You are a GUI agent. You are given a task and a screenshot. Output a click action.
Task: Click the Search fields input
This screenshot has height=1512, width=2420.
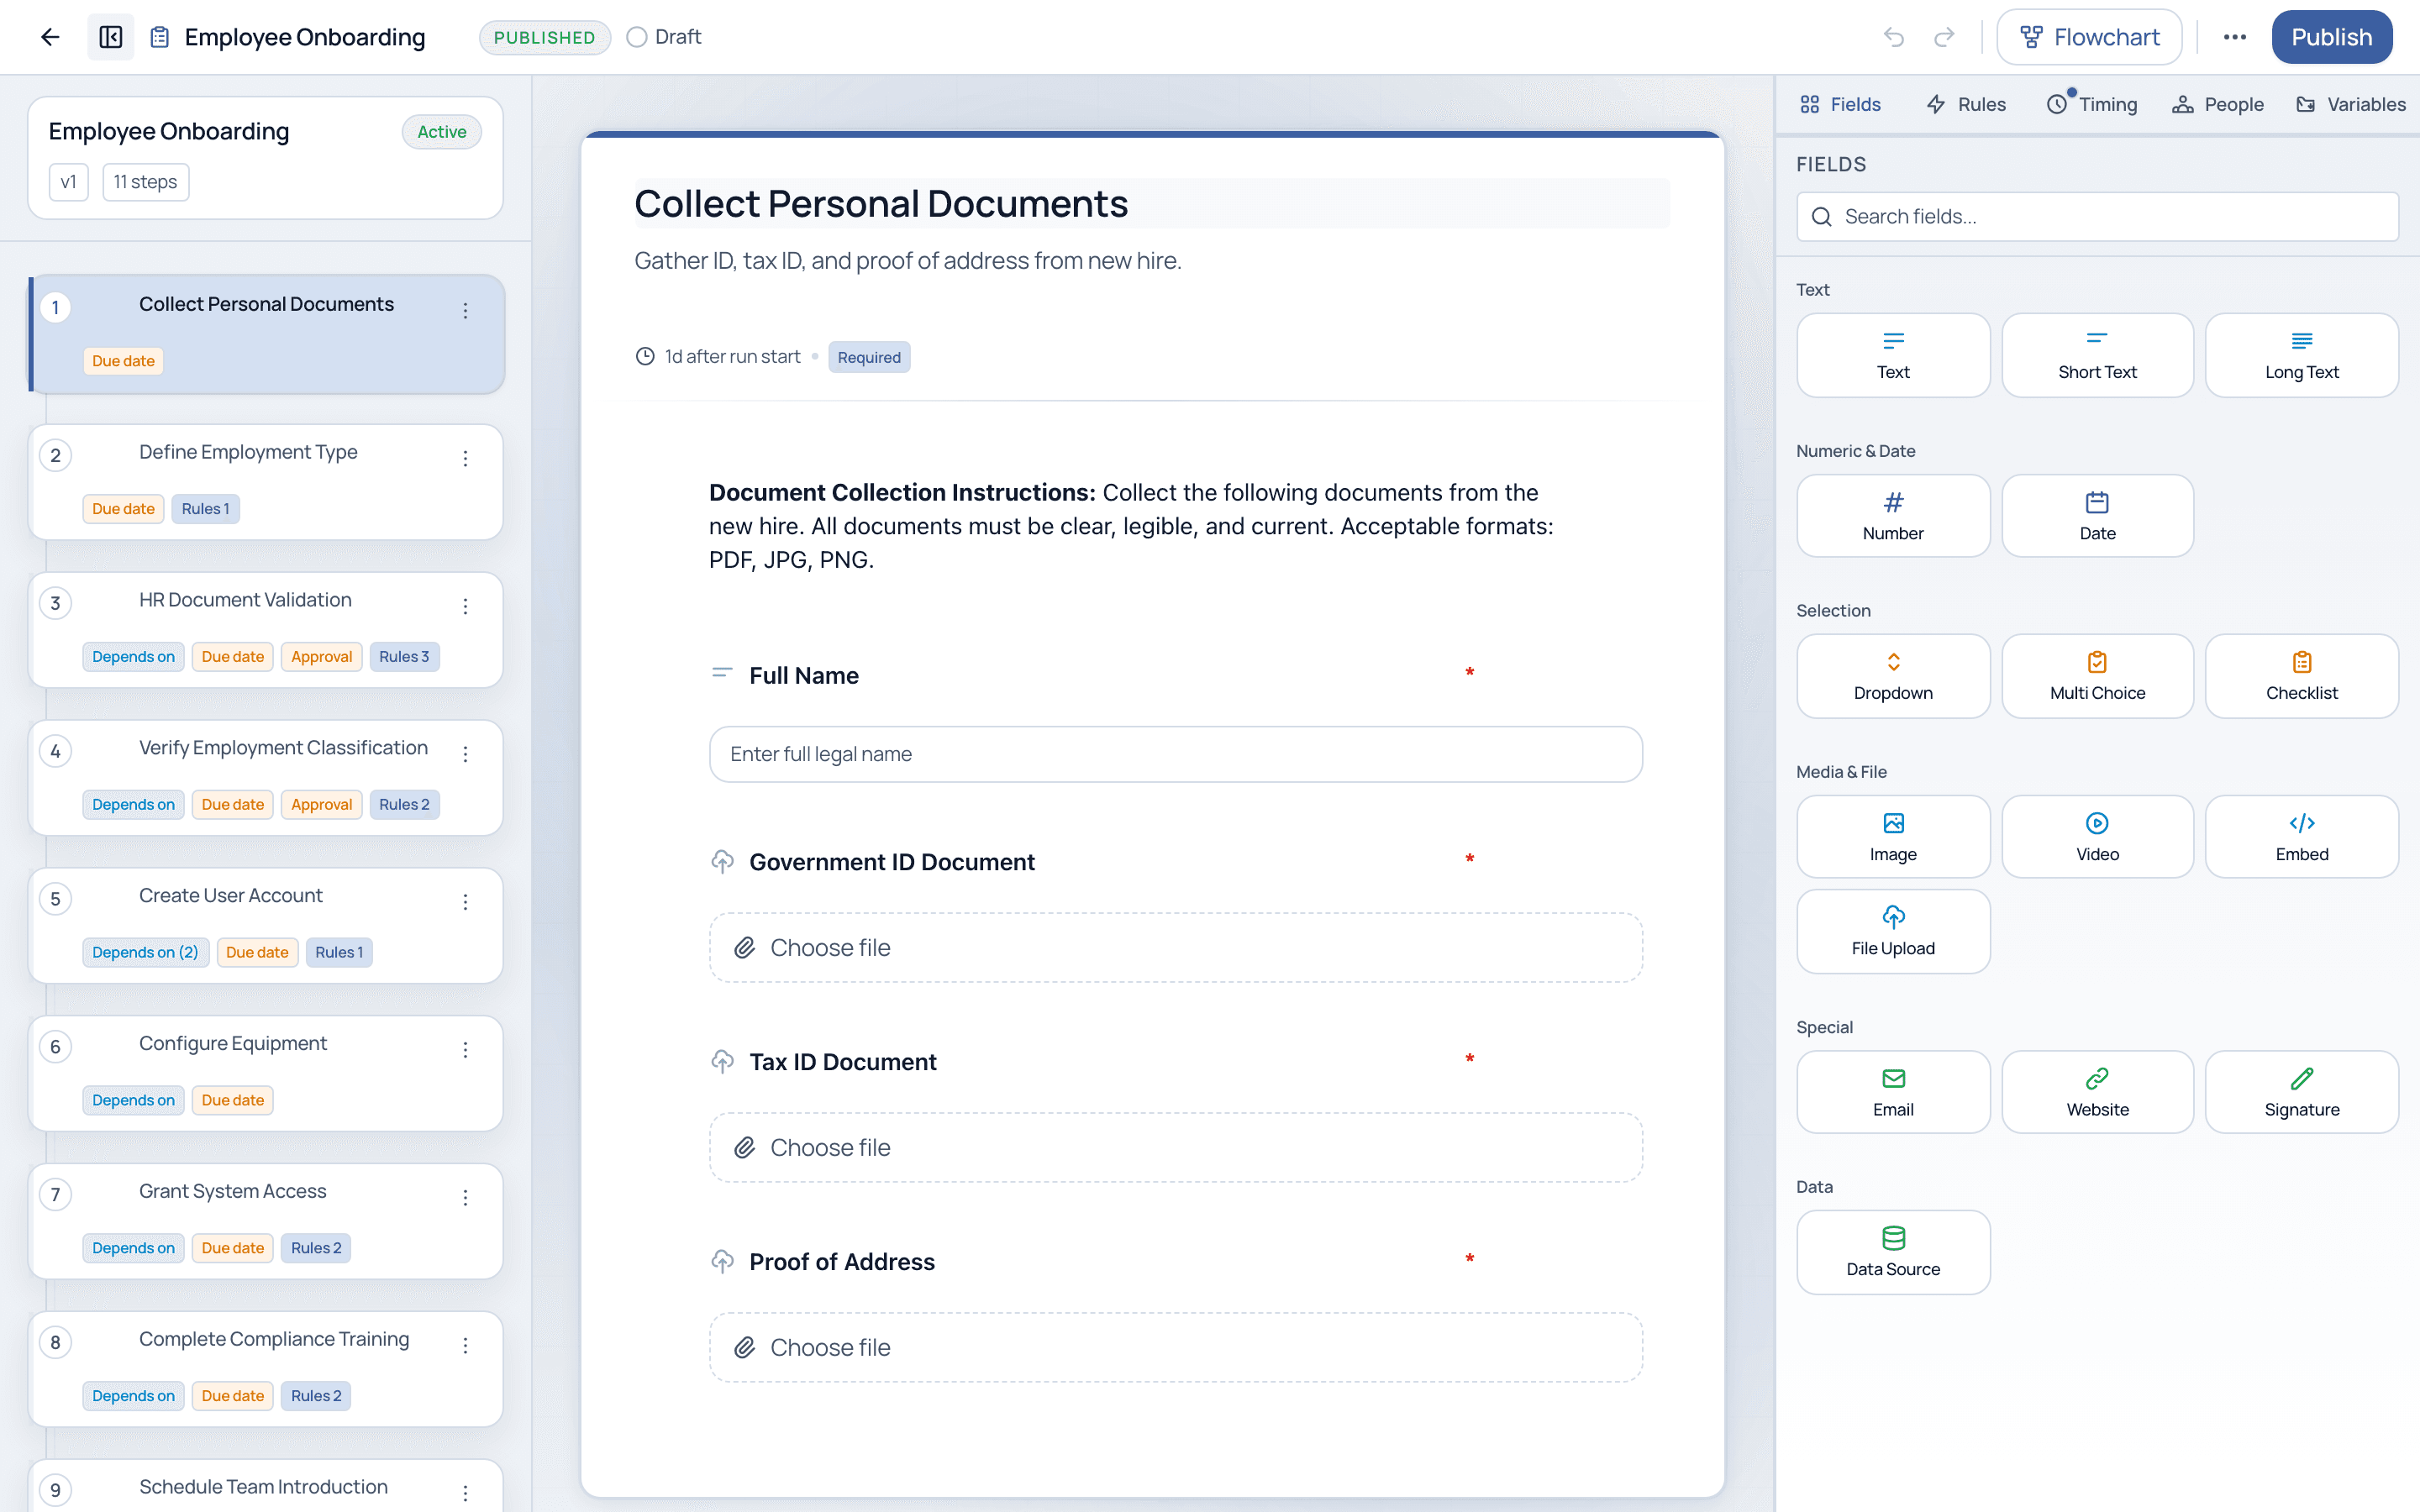(x=2097, y=217)
